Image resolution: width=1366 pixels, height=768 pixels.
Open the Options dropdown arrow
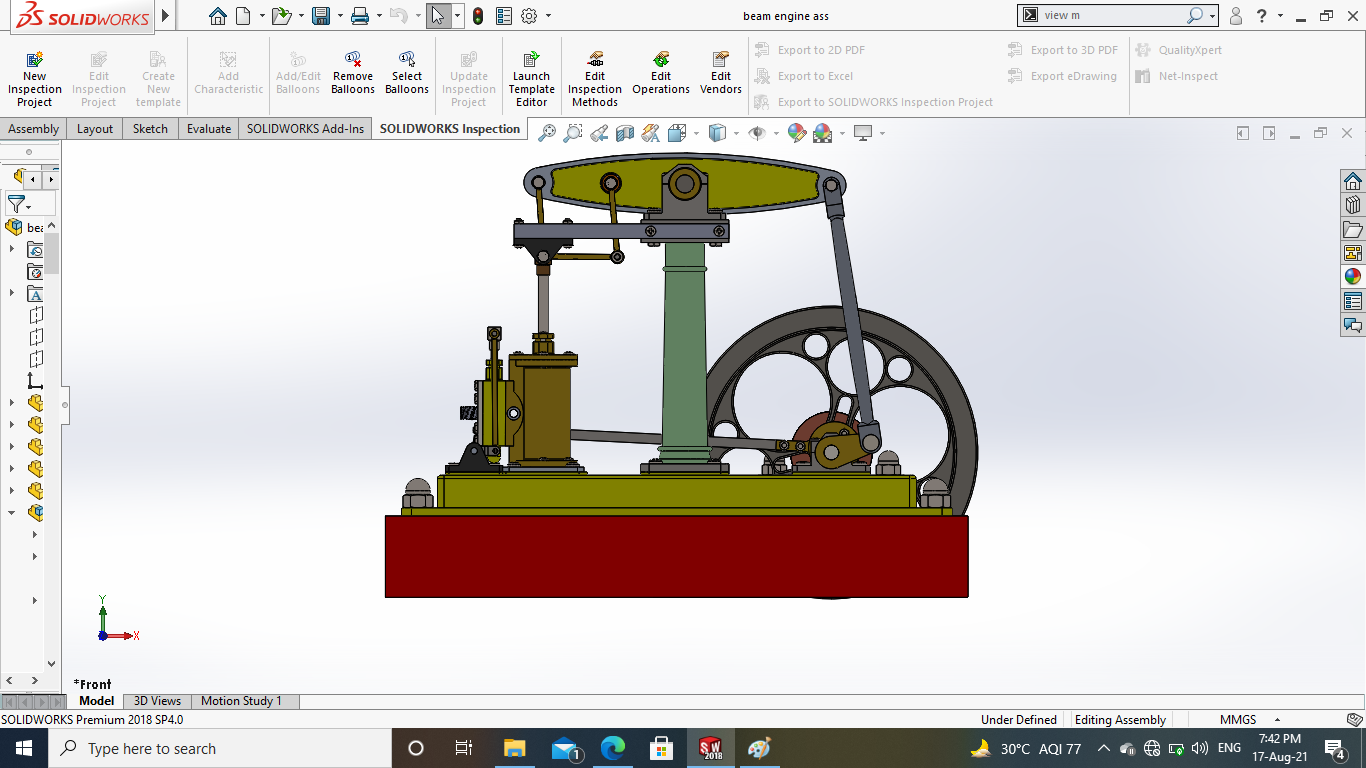click(548, 16)
